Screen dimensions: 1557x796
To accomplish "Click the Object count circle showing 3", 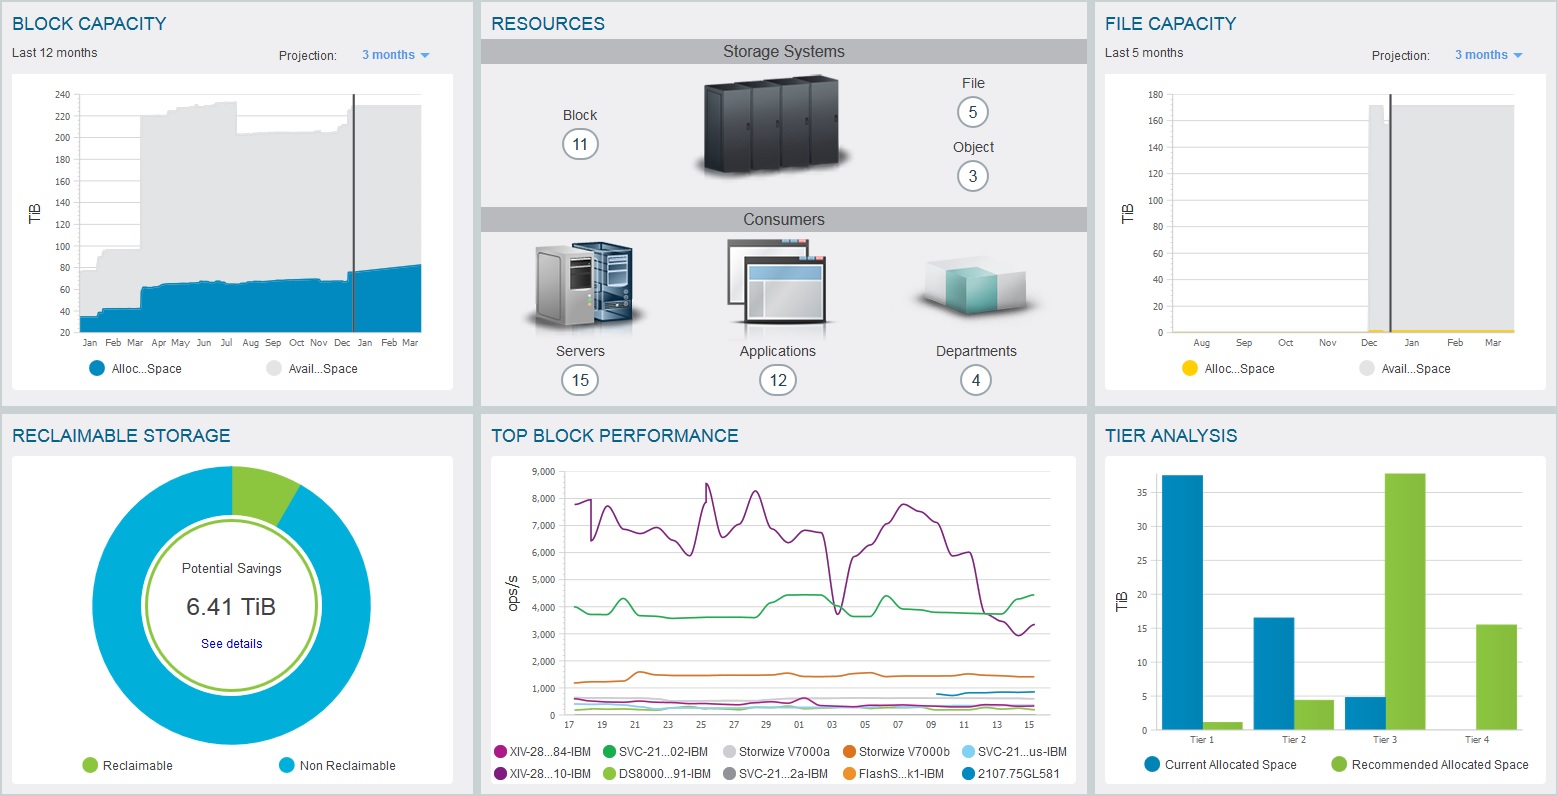I will (973, 176).
